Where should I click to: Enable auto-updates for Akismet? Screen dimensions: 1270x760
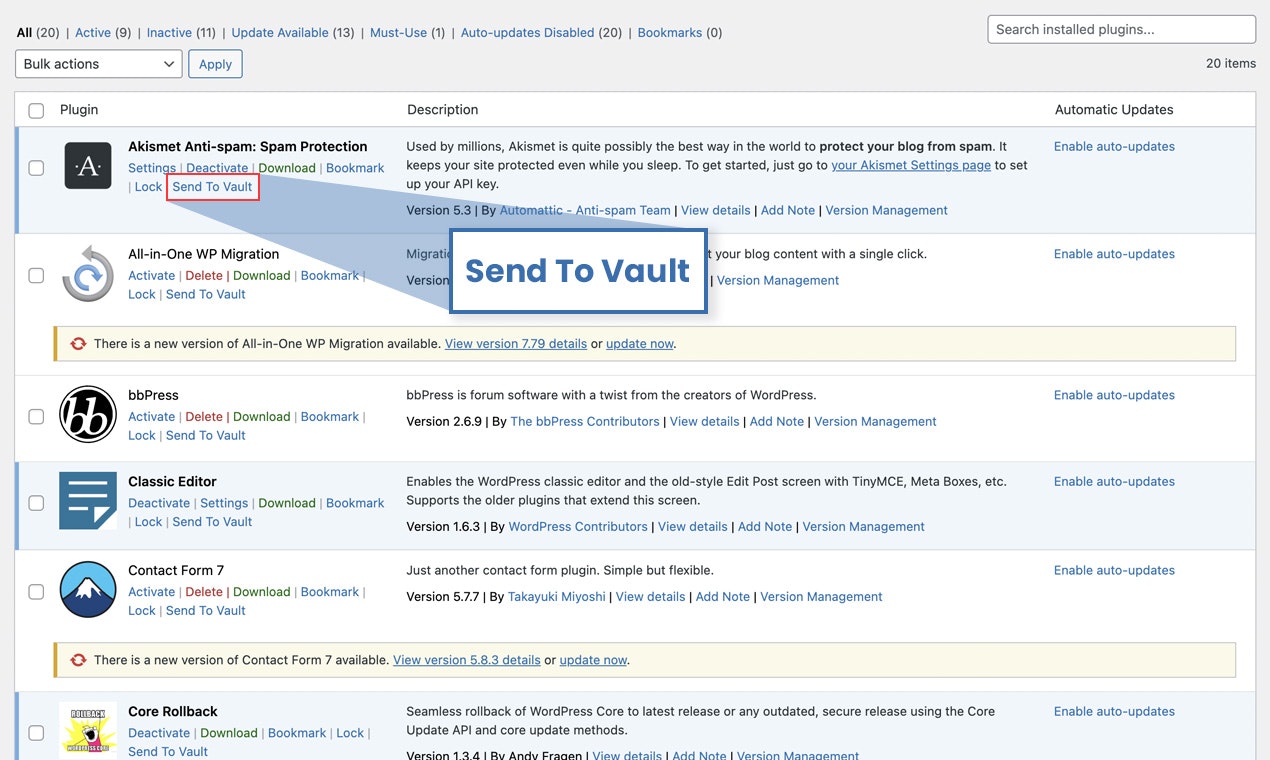1114,146
